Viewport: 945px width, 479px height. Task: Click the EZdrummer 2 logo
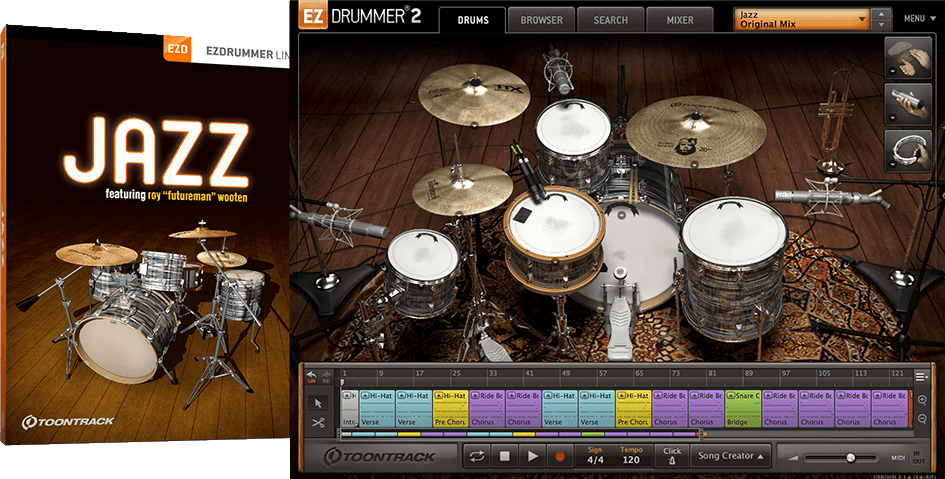(360, 16)
